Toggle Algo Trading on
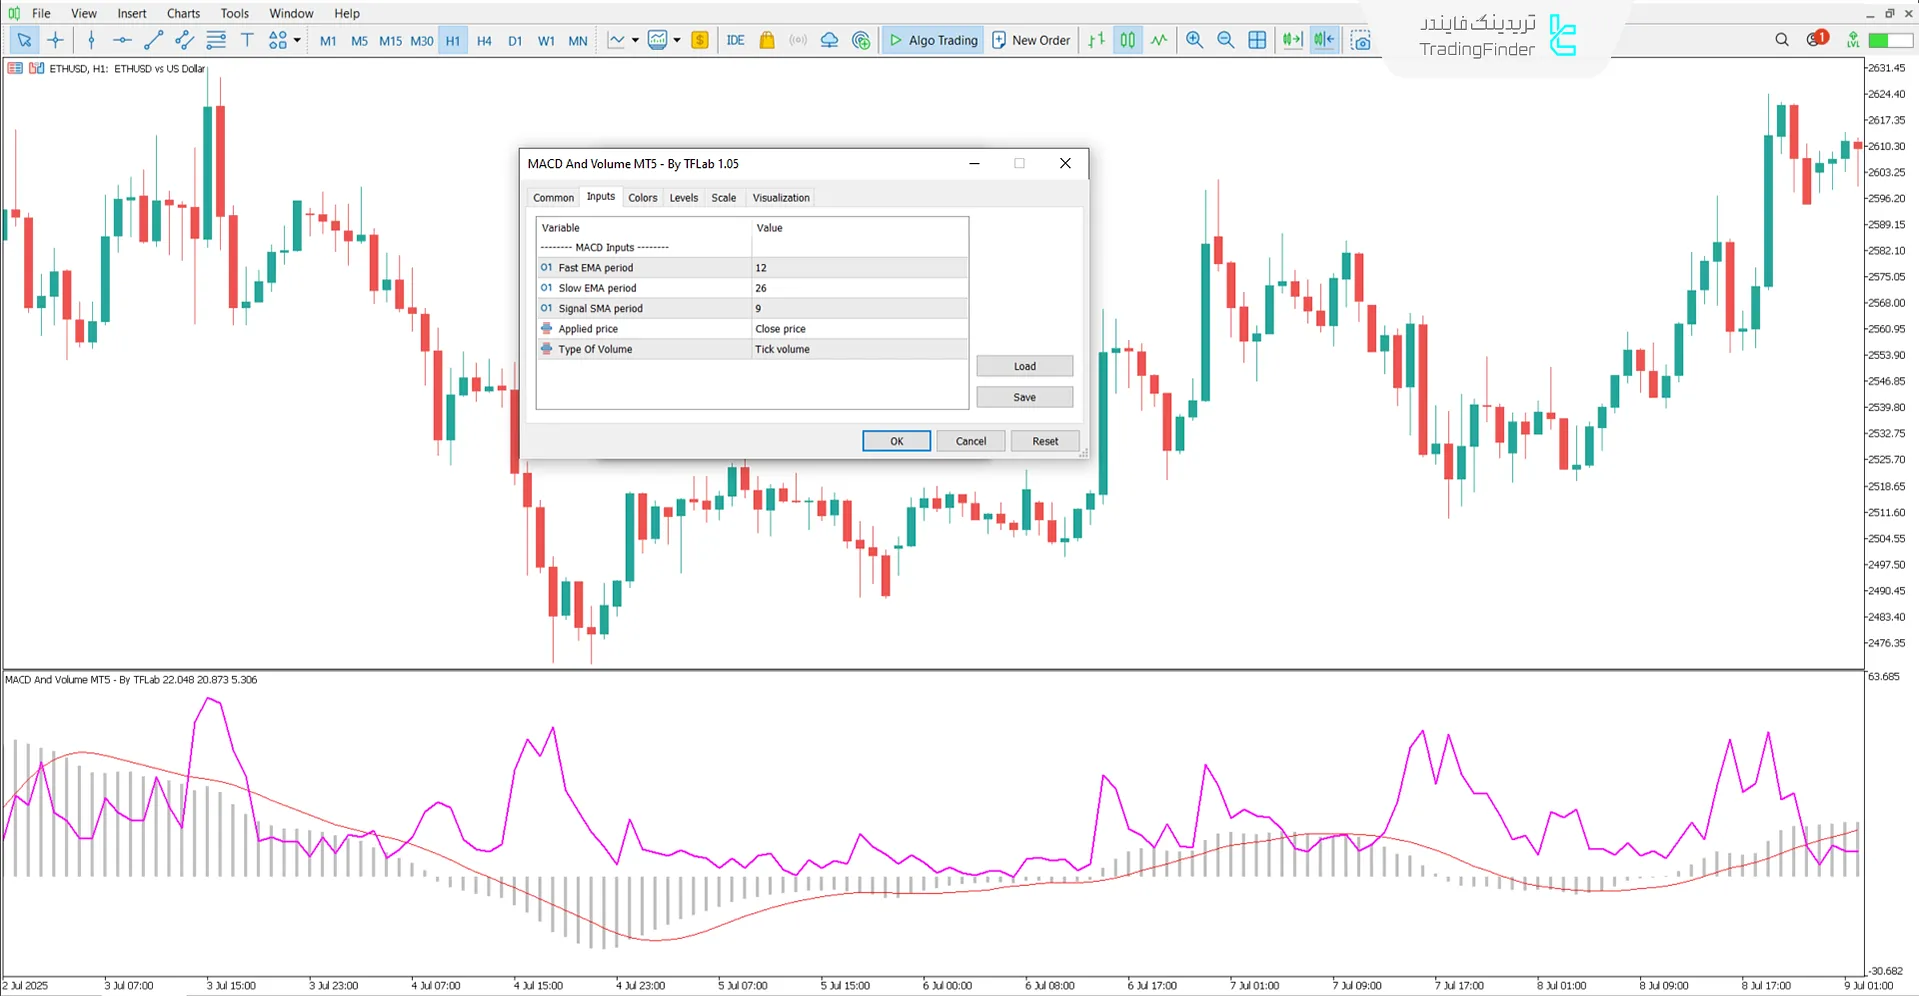Viewport: 1919px width, 996px height. click(x=932, y=40)
